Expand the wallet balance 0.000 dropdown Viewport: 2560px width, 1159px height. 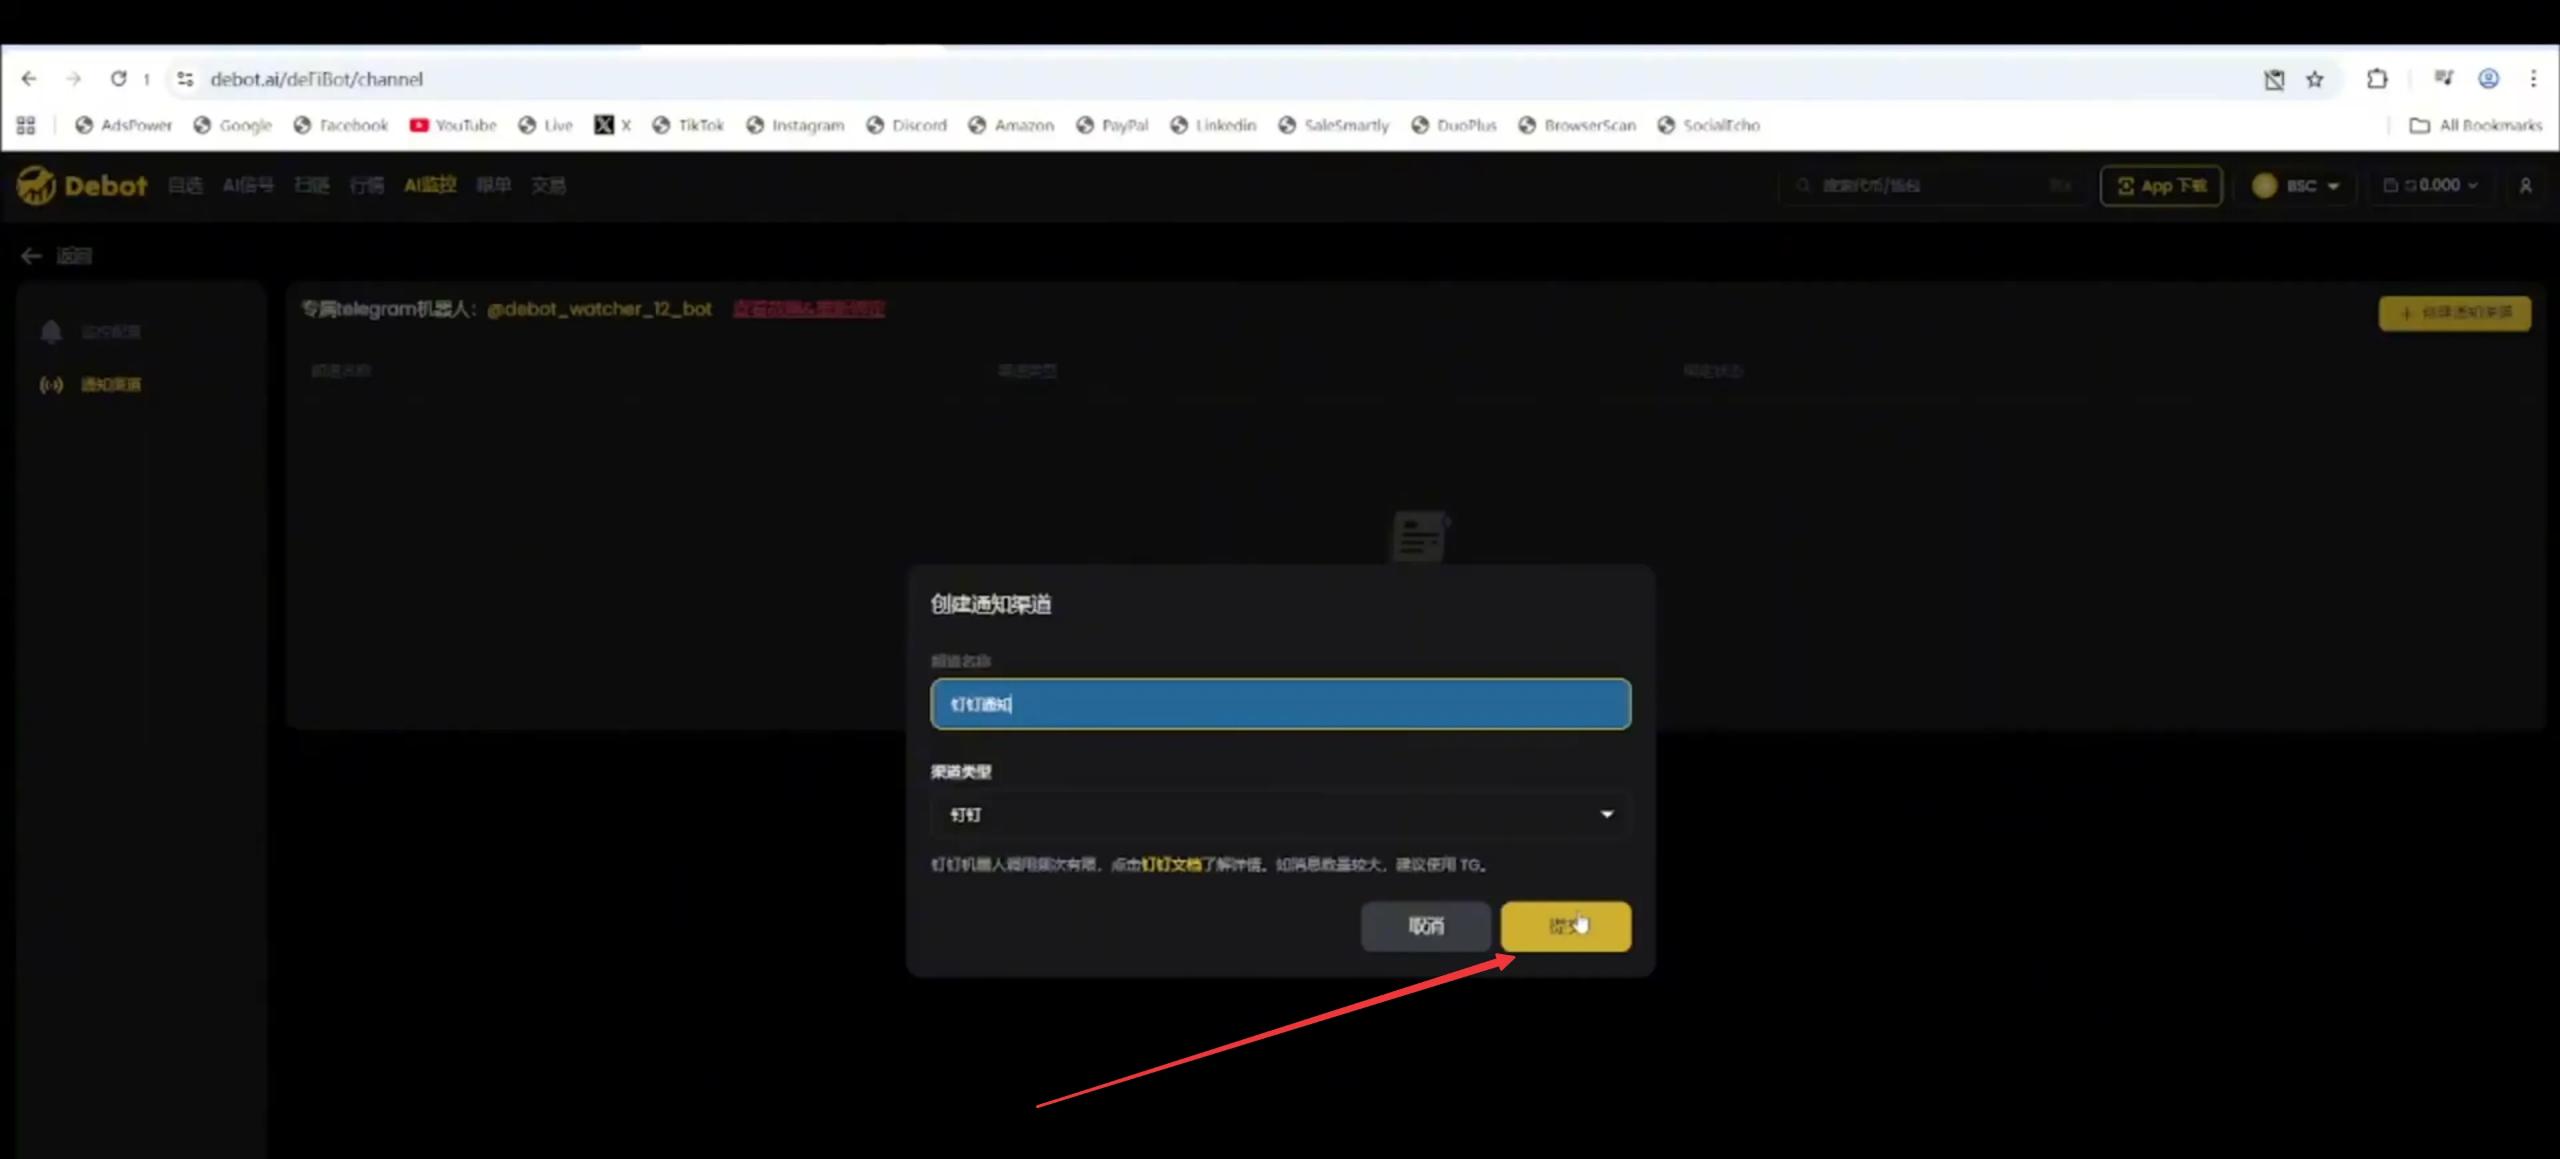pos(2430,186)
